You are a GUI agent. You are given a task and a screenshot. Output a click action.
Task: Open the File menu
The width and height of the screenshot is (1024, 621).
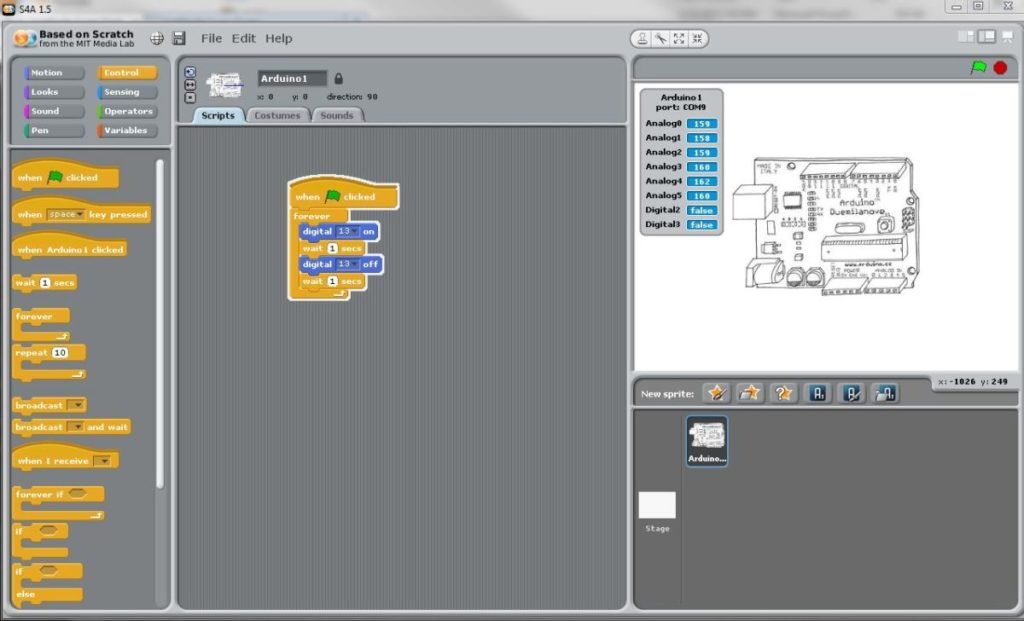tap(211, 39)
